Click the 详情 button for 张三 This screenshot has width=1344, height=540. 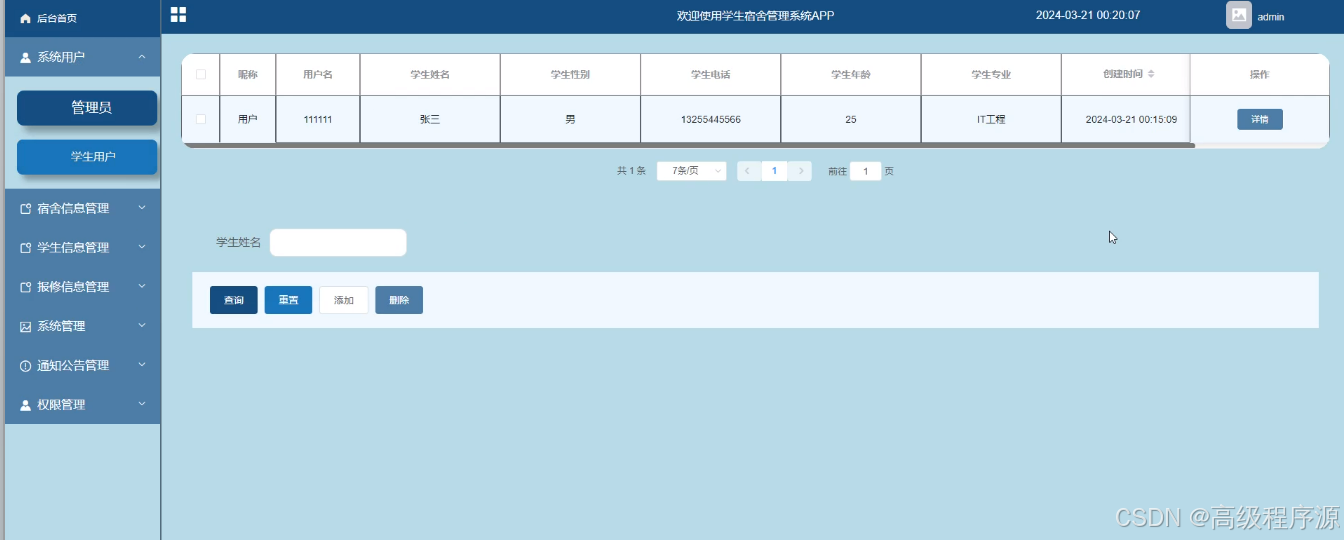tap(1260, 119)
